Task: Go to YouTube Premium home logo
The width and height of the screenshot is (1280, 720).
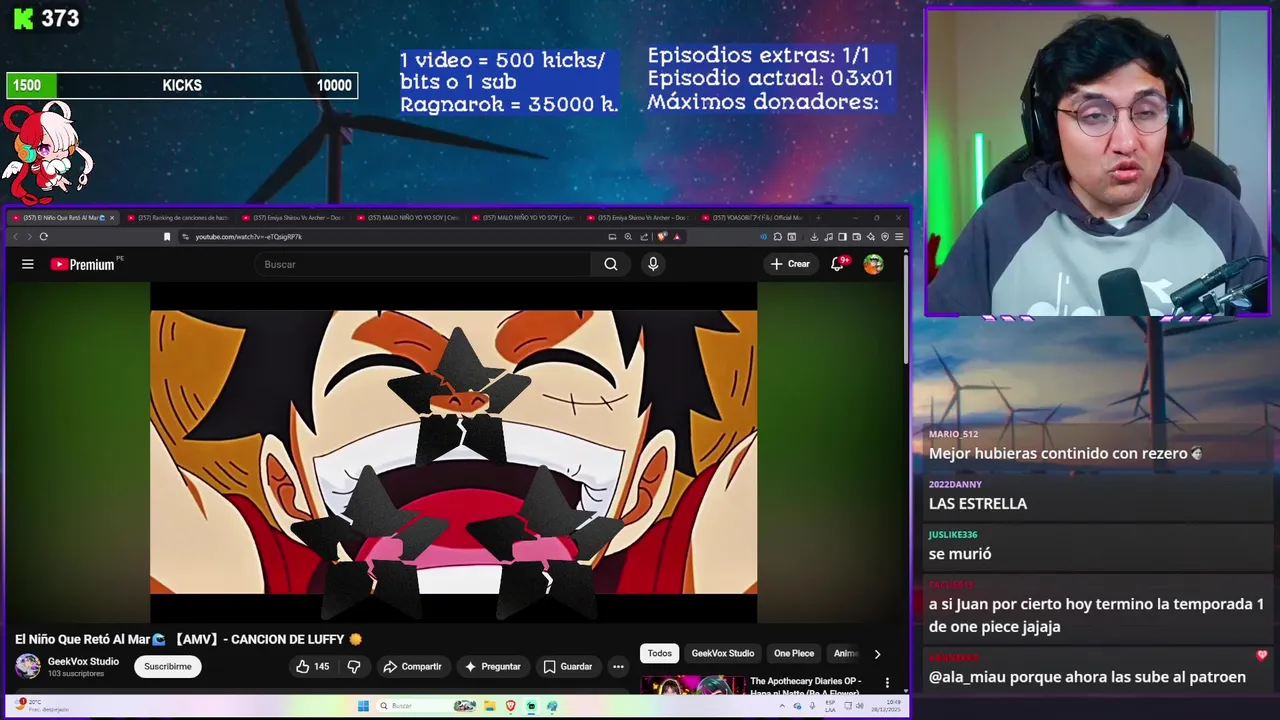Action: point(84,264)
